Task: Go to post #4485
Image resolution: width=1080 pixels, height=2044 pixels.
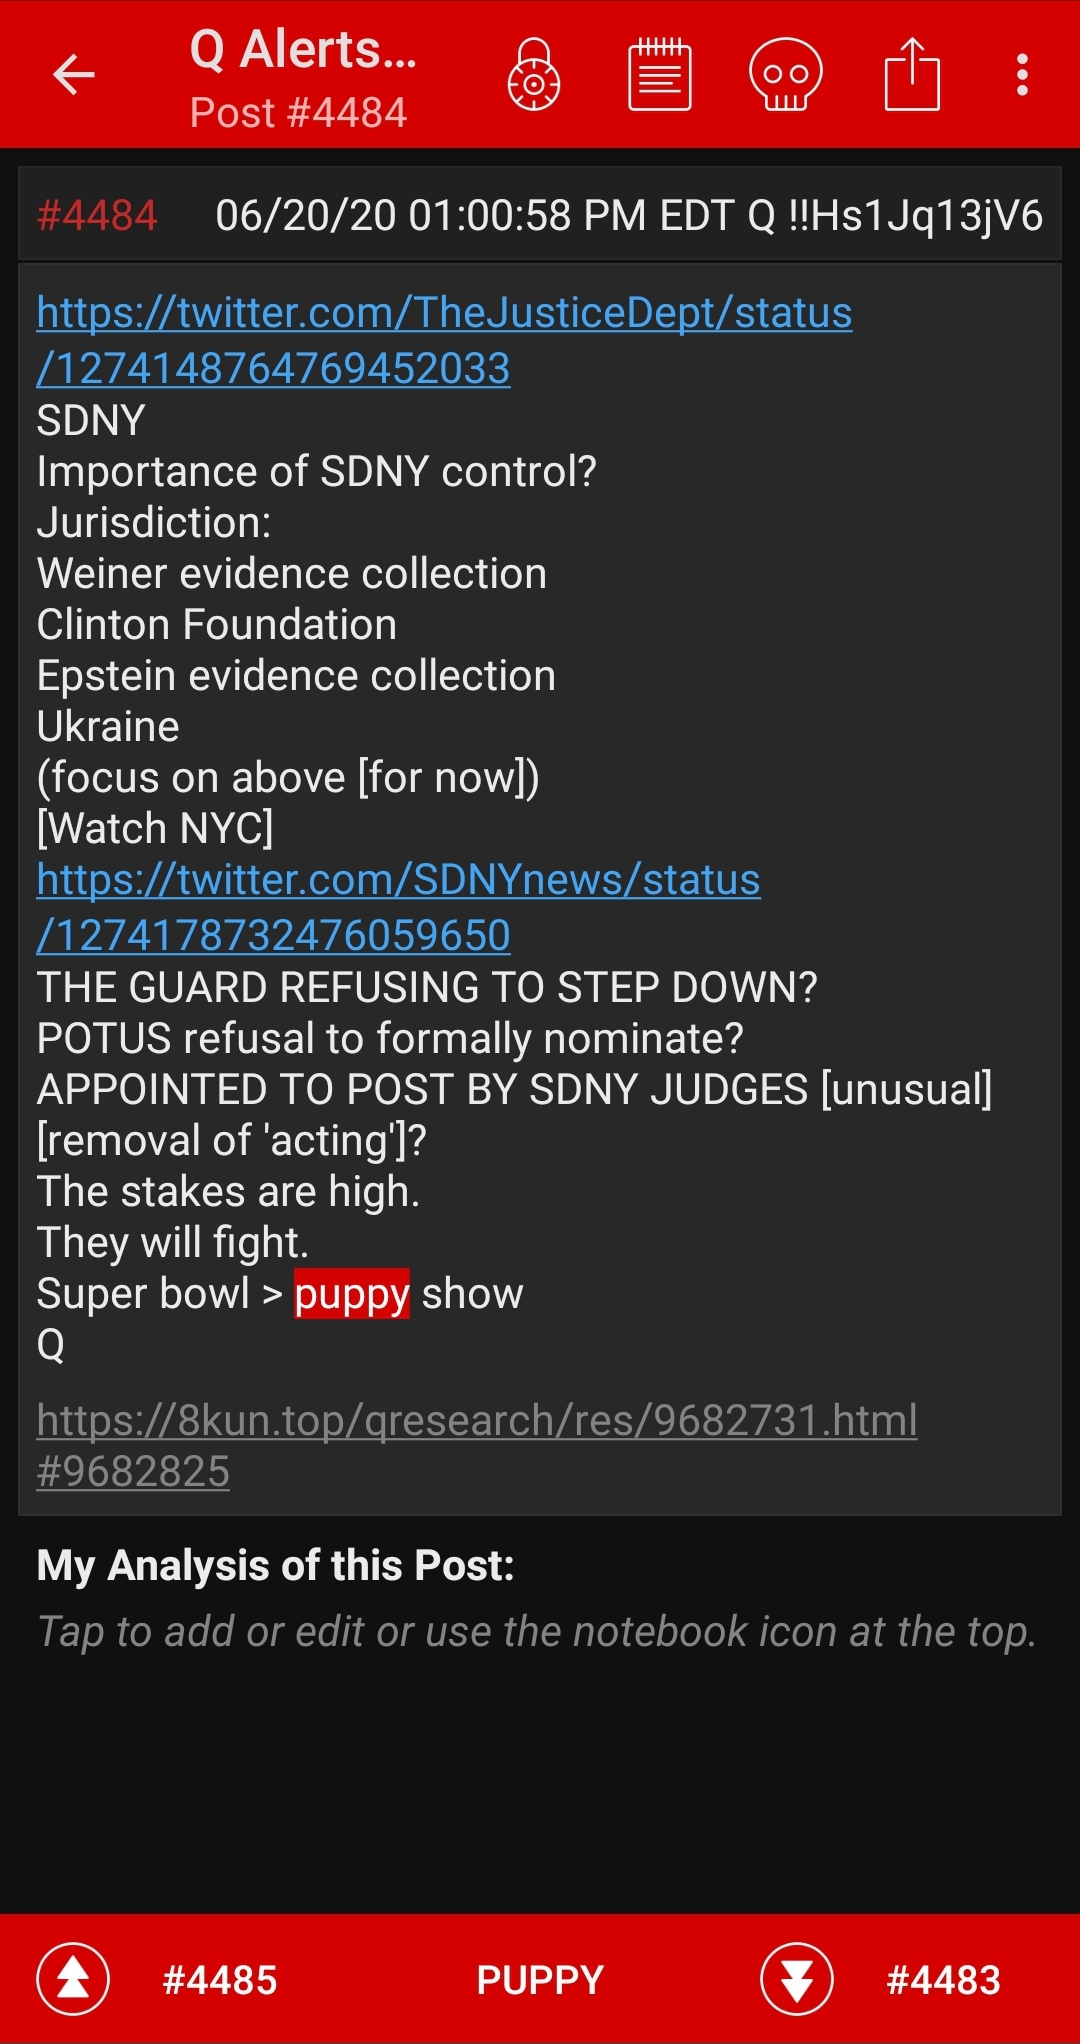Action: coord(220,1980)
